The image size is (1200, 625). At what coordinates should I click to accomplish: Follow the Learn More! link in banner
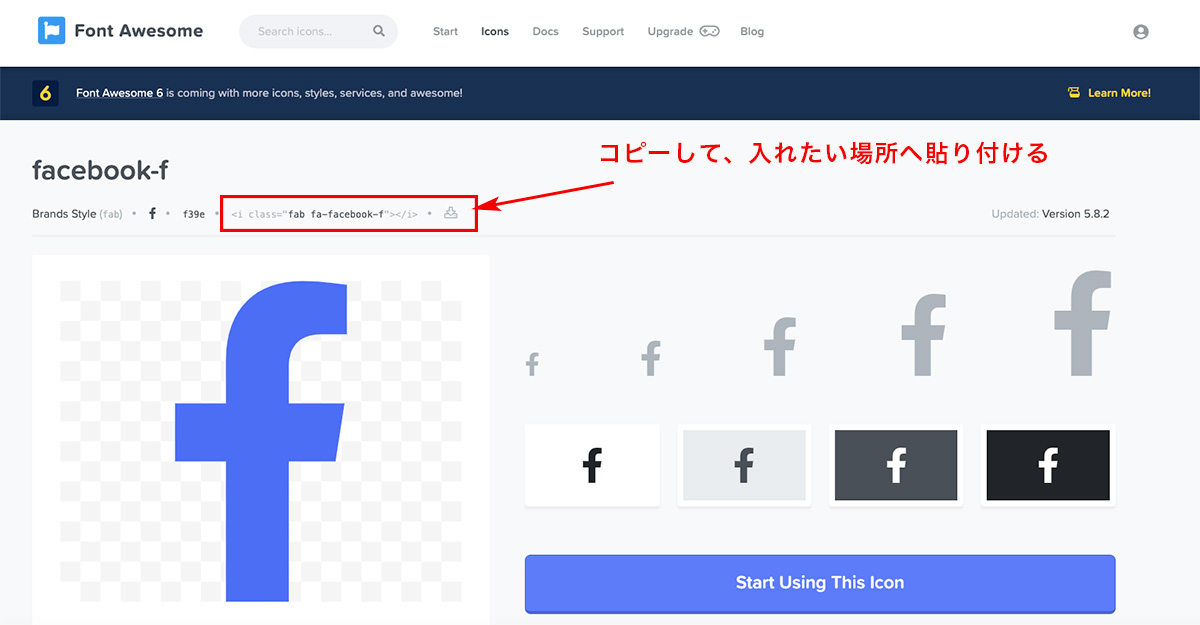(1119, 93)
